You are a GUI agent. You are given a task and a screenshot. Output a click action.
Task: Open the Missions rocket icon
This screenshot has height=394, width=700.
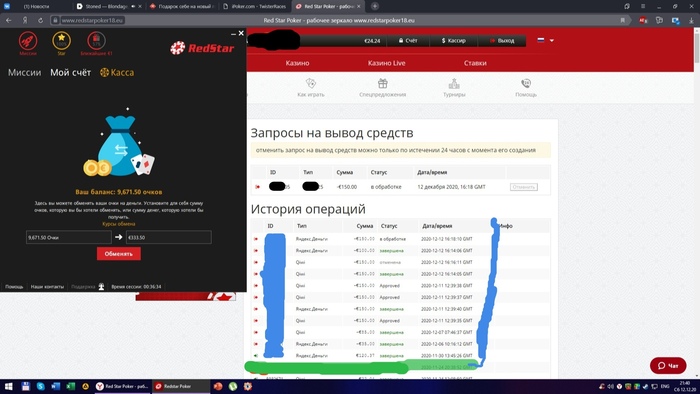click(28, 41)
